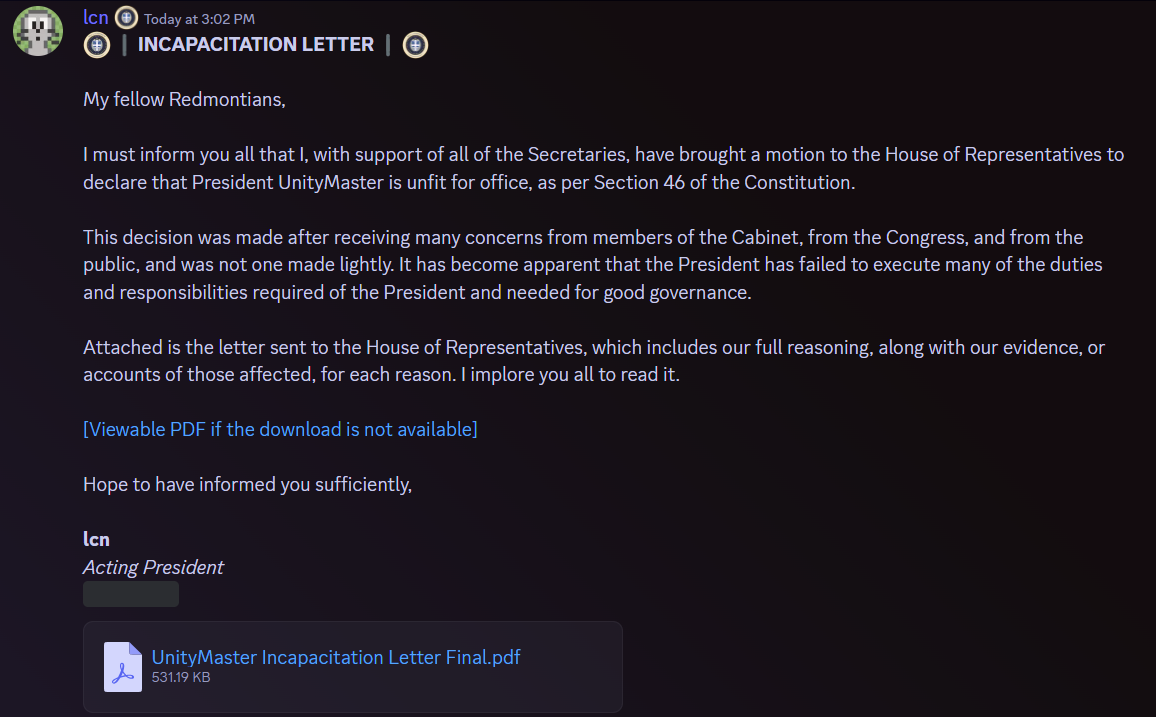The height and width of the screenshot is (717, 1156).
Task: Click the grey redacted mention under Acting President
Action: [x=130, y=594]
